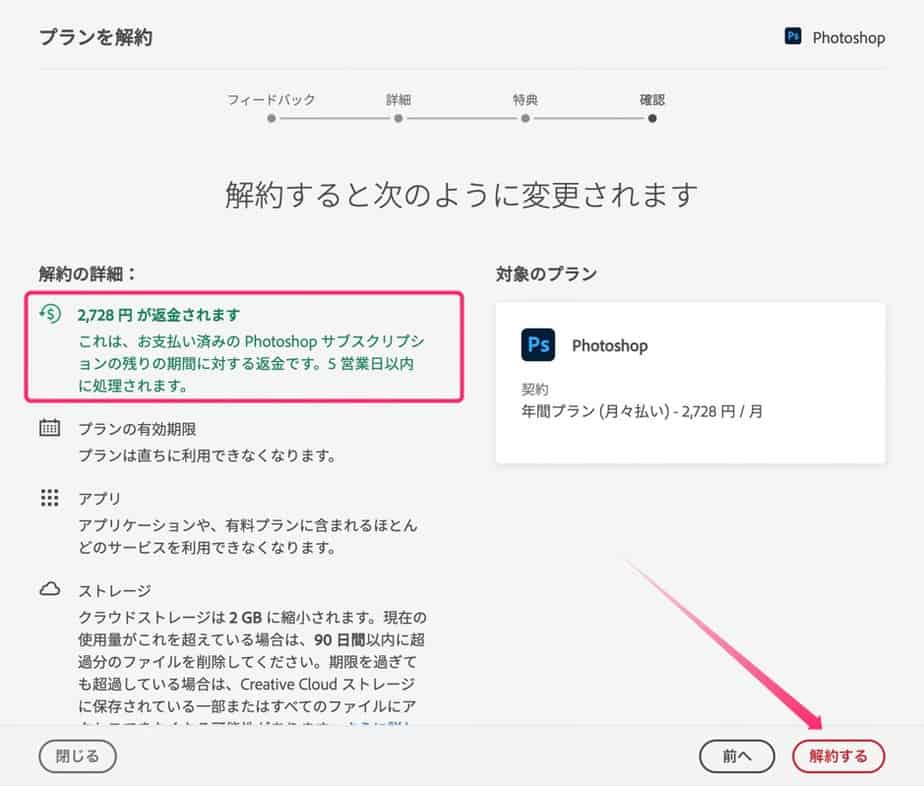Viewport: 924px width, 786px height.
Task: Go to the 詳細 step label
Action: [398, 100]
